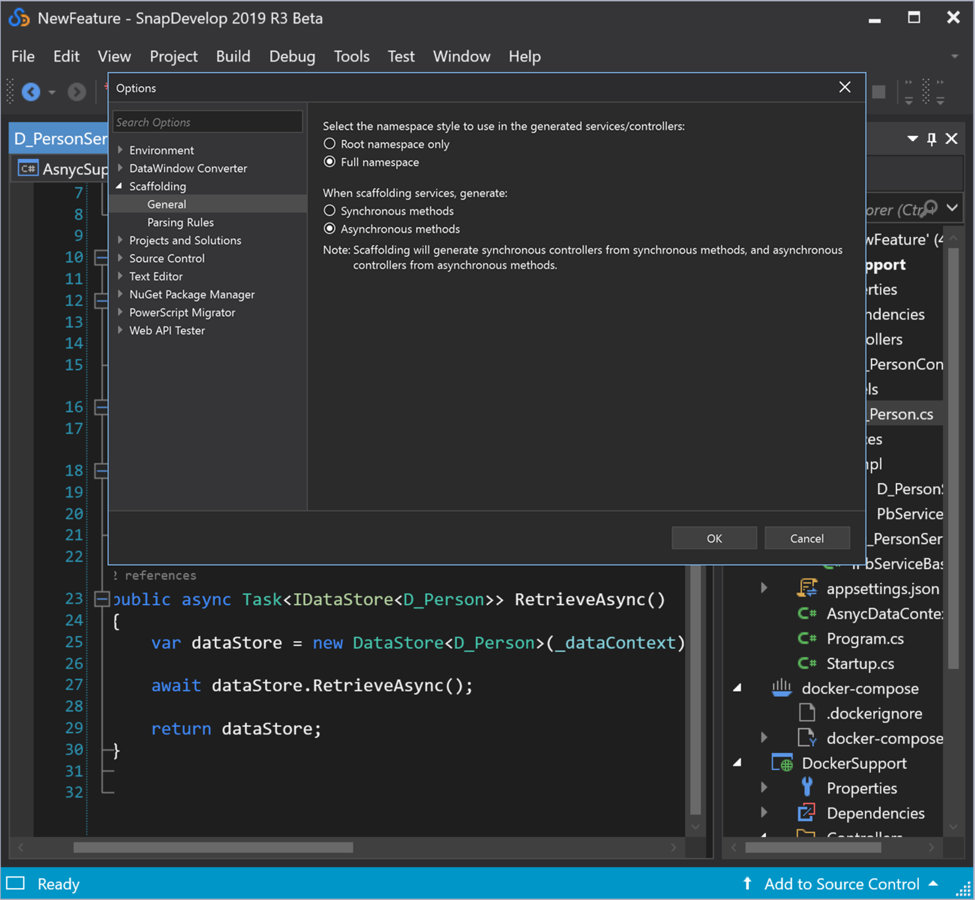Screen dimensions: 975x900
Task: Open the Build menu
Action: click(x=233, y=57)
